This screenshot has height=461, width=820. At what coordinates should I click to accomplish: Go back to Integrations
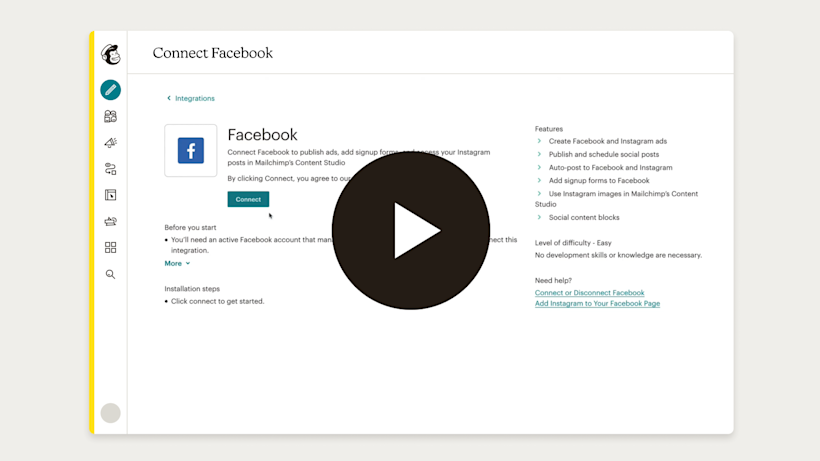coord(191,98)
